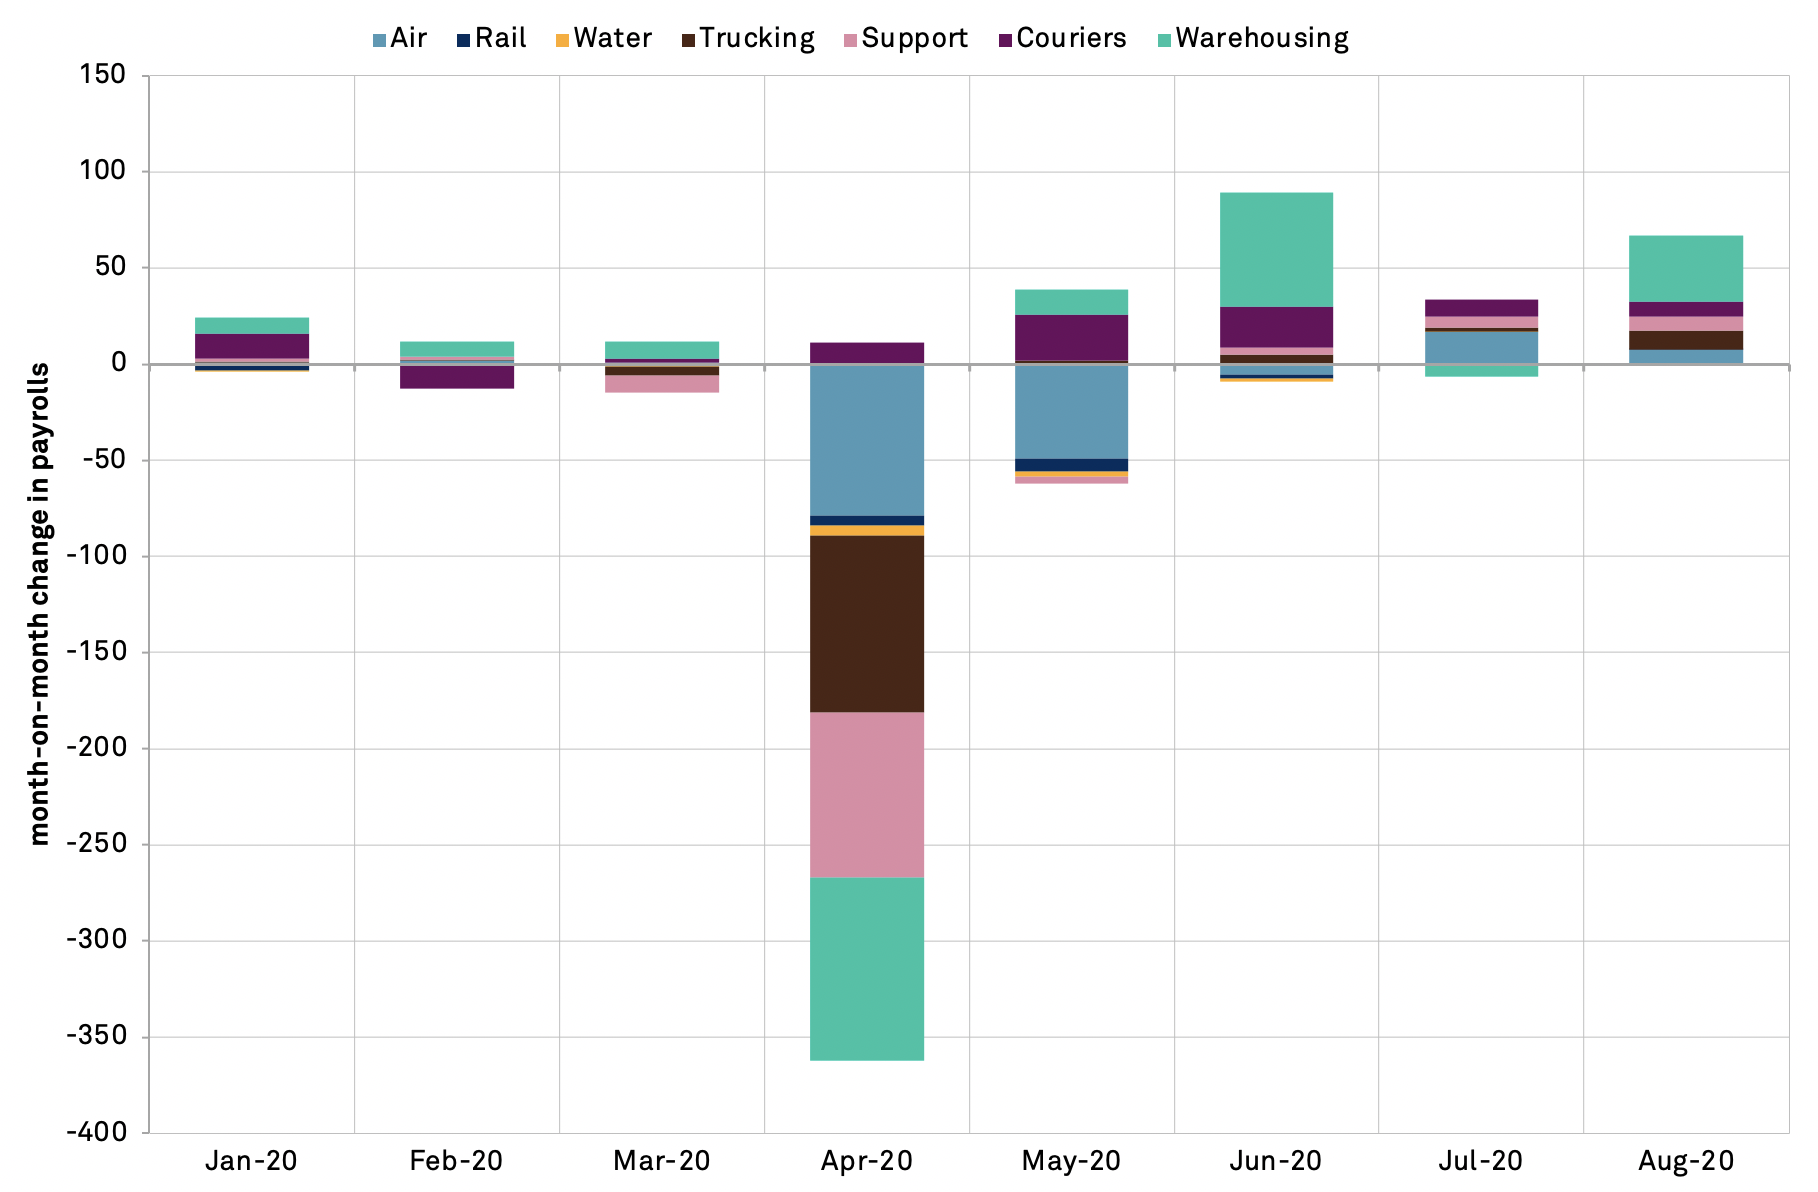The width and height of the screenshot is (1818, 1192).
Task: Select the Support legend color marker
Action: click(850, 41)
